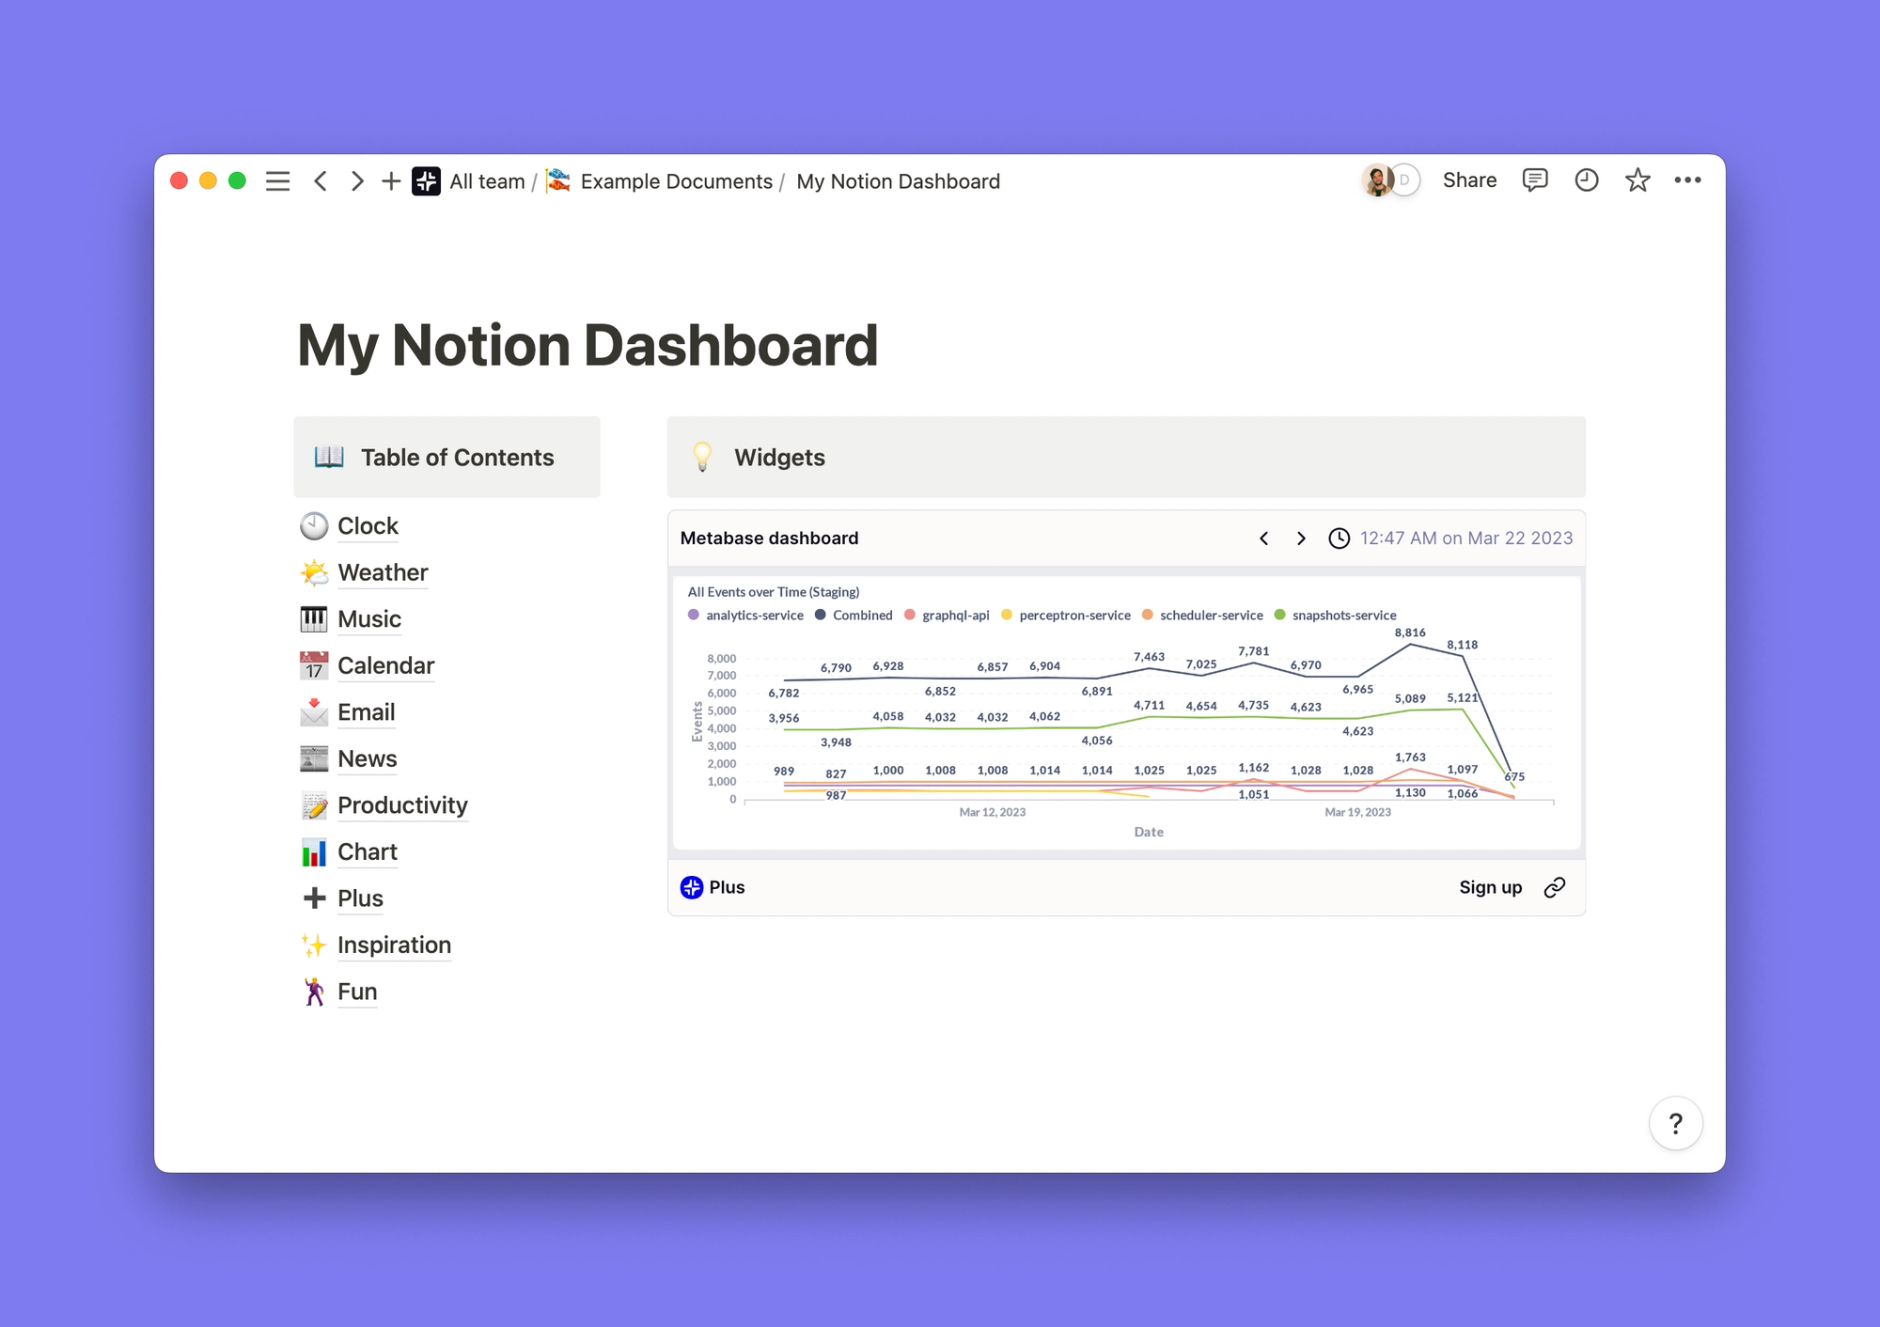The width and height of the screenshot is (1880, 1327).
Task: Open the Fun link
Action: [x=357, y=992]
